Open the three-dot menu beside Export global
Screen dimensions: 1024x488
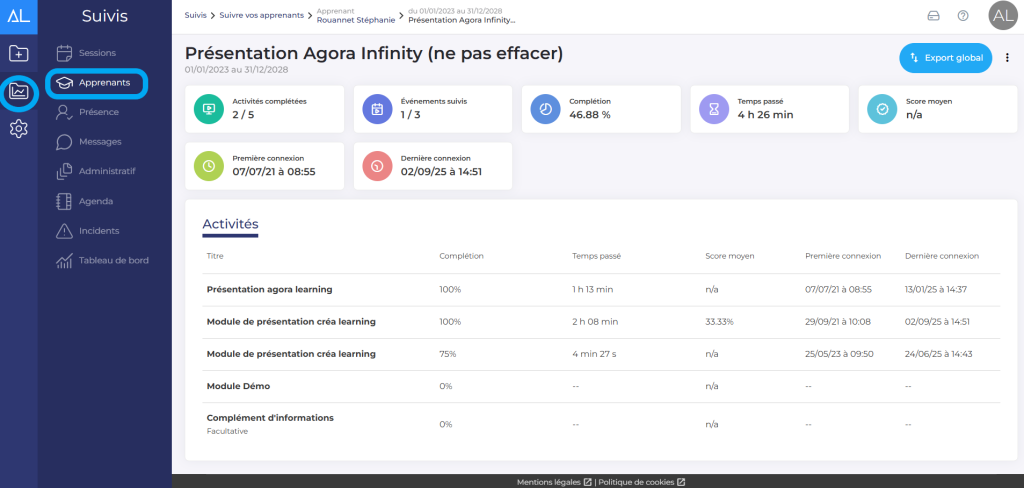point(1007,58)
